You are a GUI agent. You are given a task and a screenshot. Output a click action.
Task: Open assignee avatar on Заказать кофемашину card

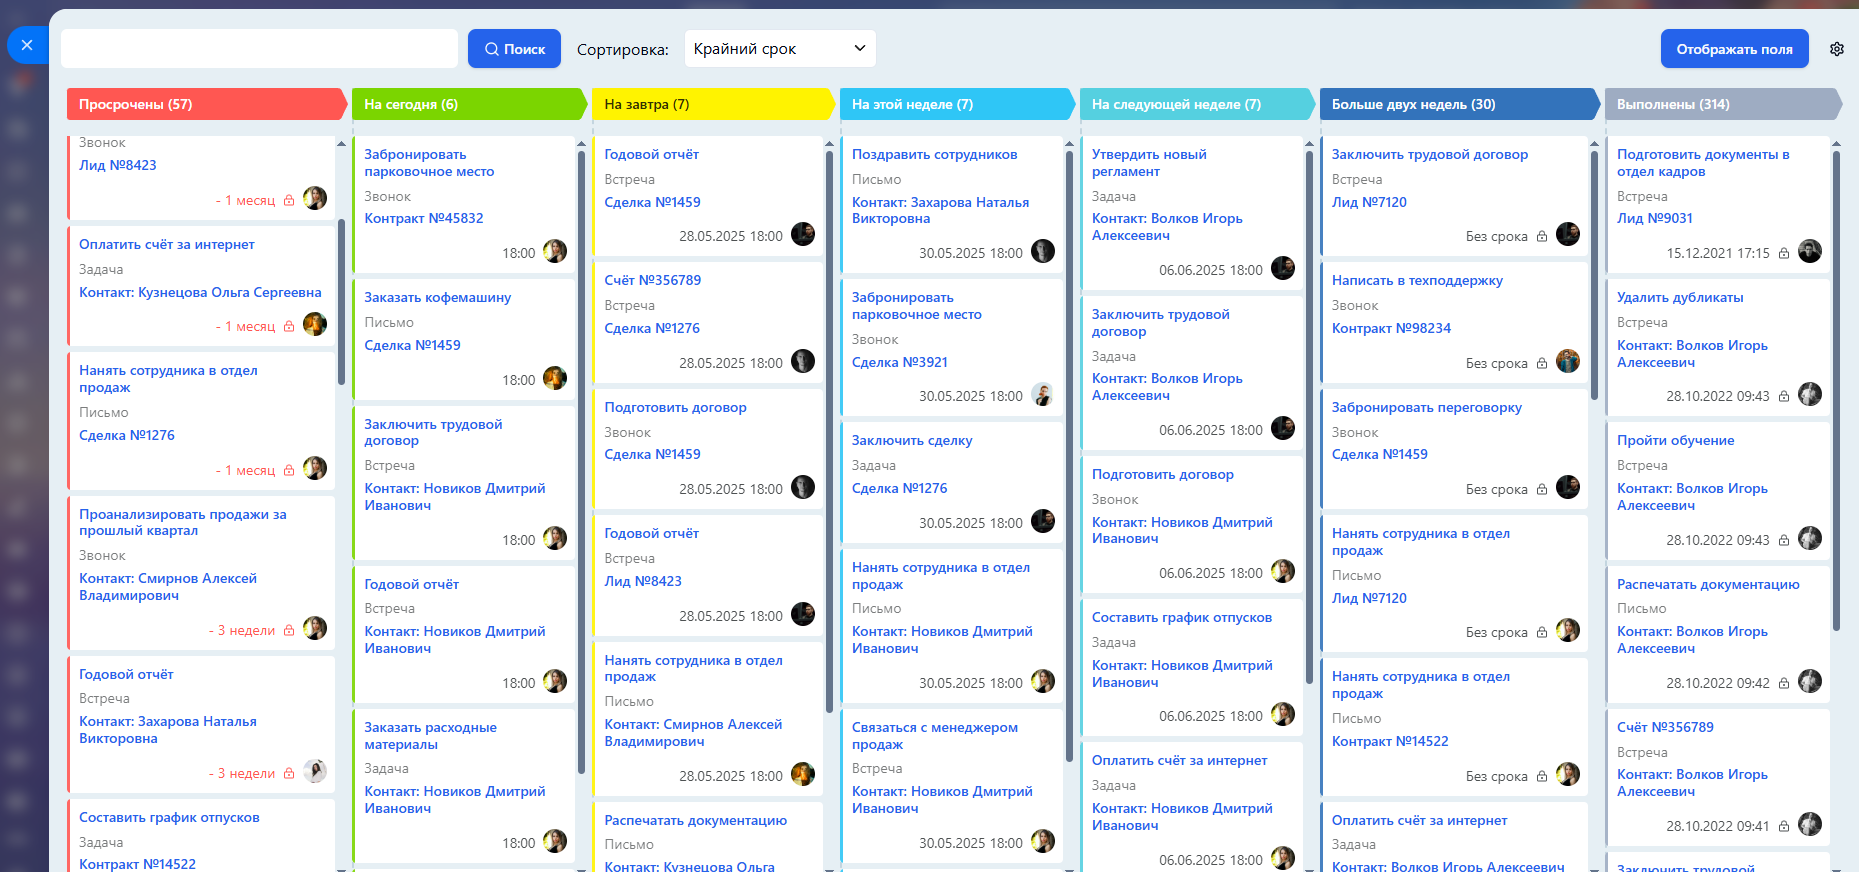555,378
